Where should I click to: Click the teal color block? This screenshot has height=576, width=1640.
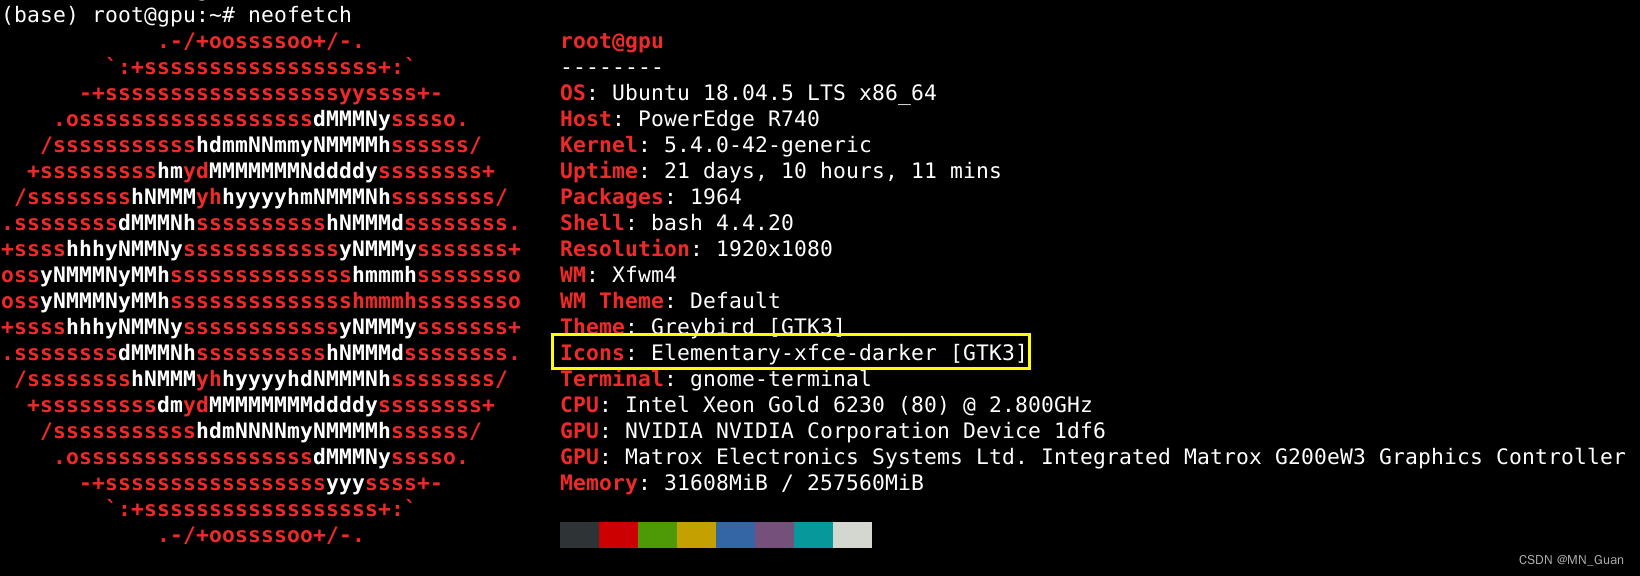coord(813,535)
